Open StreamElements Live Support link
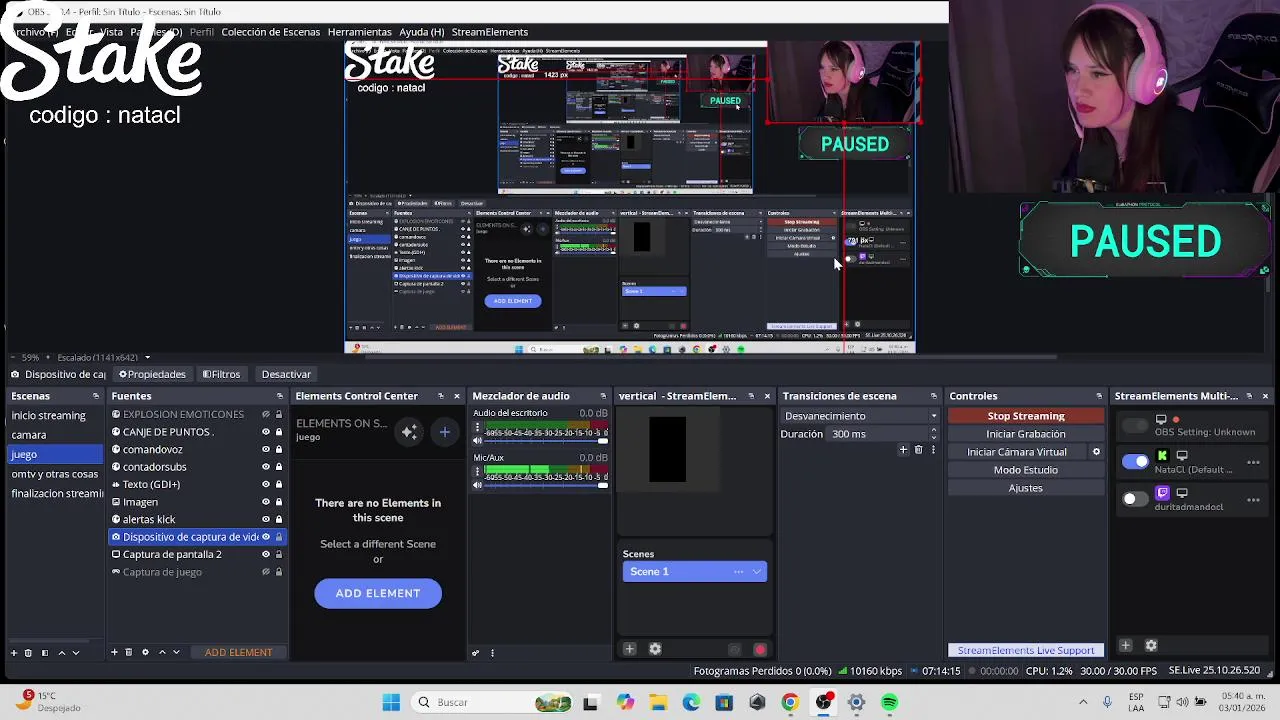This screenshot has height=720, width=1280. pyautogui.click(x=1026, y=650)
